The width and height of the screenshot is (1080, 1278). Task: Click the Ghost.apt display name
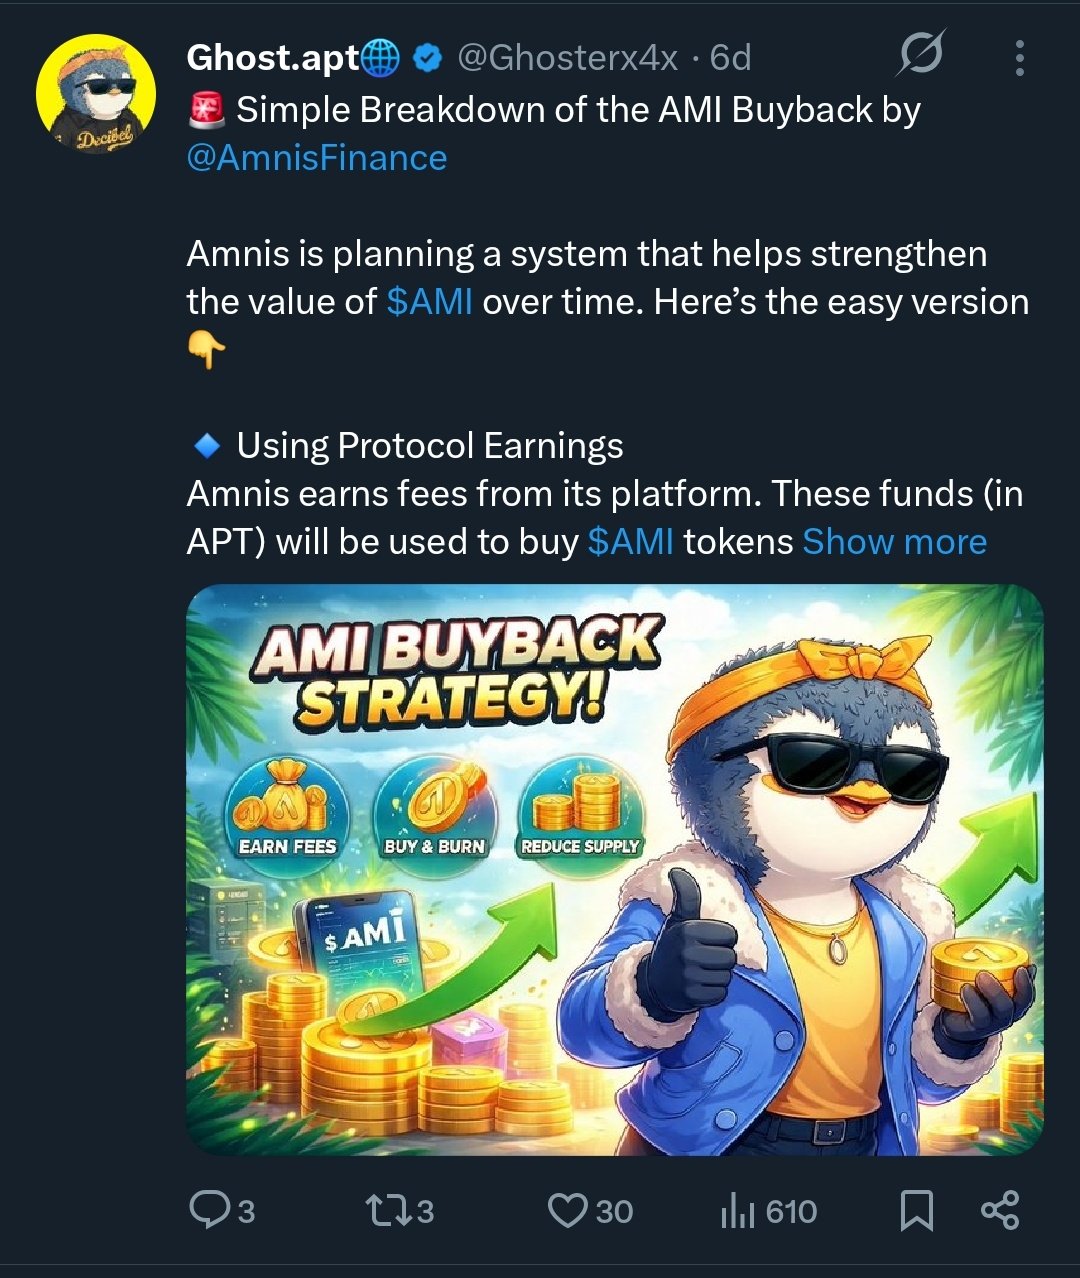coord(273,58)
